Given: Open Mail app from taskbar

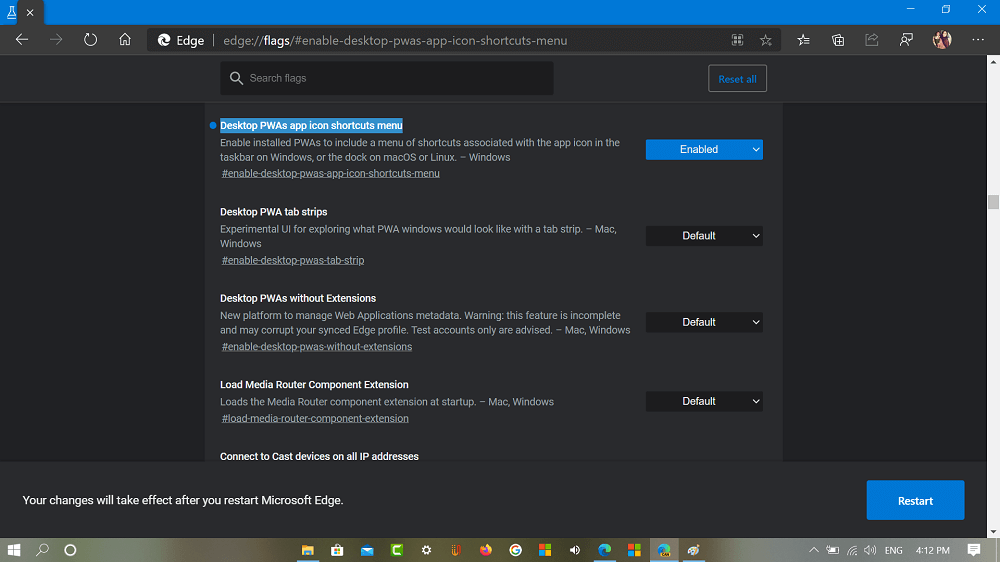Looking at the screenshot, I should (367, 550).
